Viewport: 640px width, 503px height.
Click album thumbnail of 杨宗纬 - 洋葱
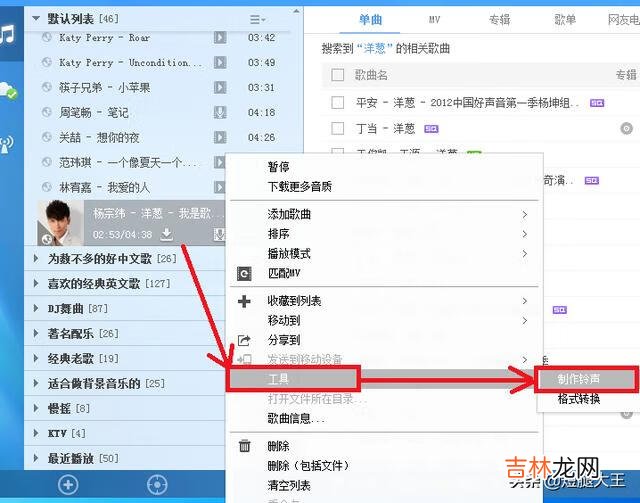coord(61,221)
